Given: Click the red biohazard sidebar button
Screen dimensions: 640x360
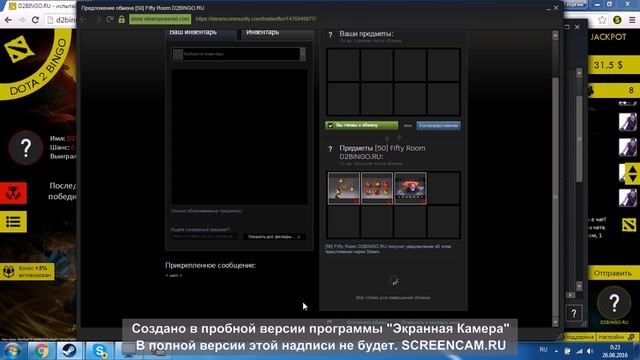Looking at the screenshot, I should point(13,193).
